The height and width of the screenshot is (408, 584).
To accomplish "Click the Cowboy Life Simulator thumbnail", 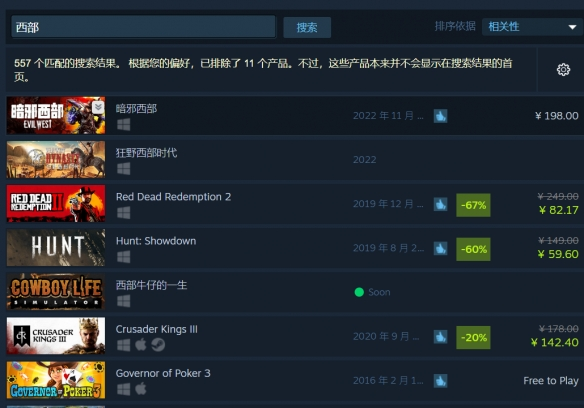I will (x=56, y=292).
